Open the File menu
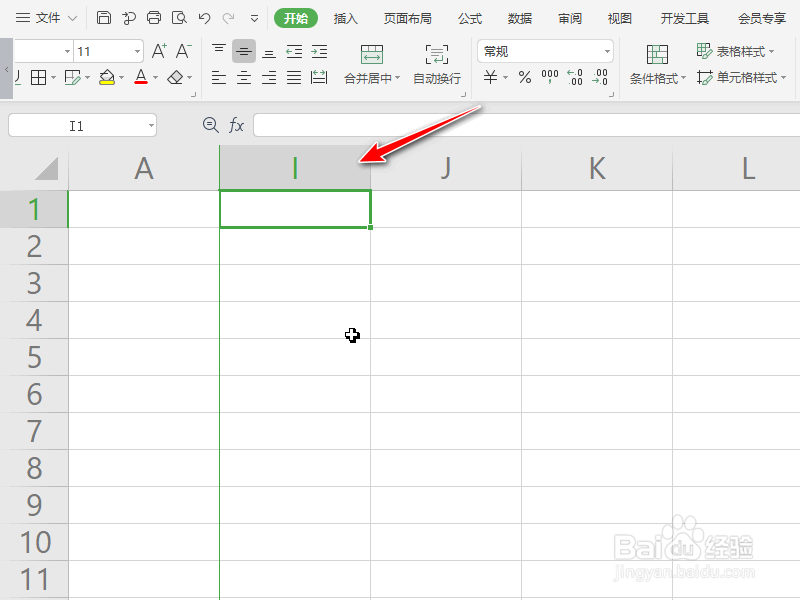 point(46,18)
